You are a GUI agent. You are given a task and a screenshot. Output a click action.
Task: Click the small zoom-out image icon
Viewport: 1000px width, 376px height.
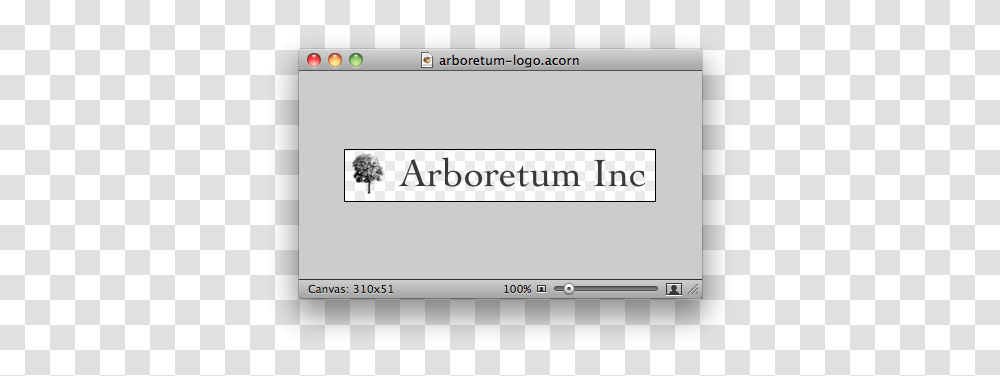coord(541,289)
